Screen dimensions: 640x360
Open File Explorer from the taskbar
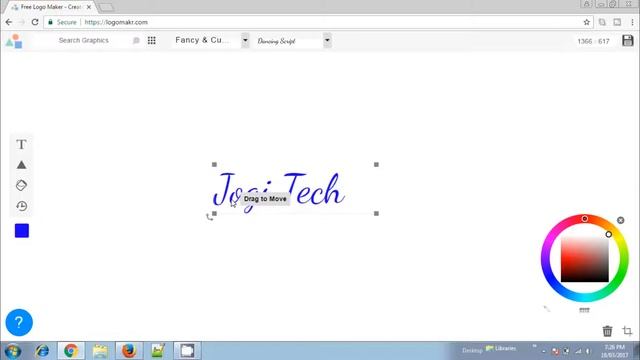point(100,351)
